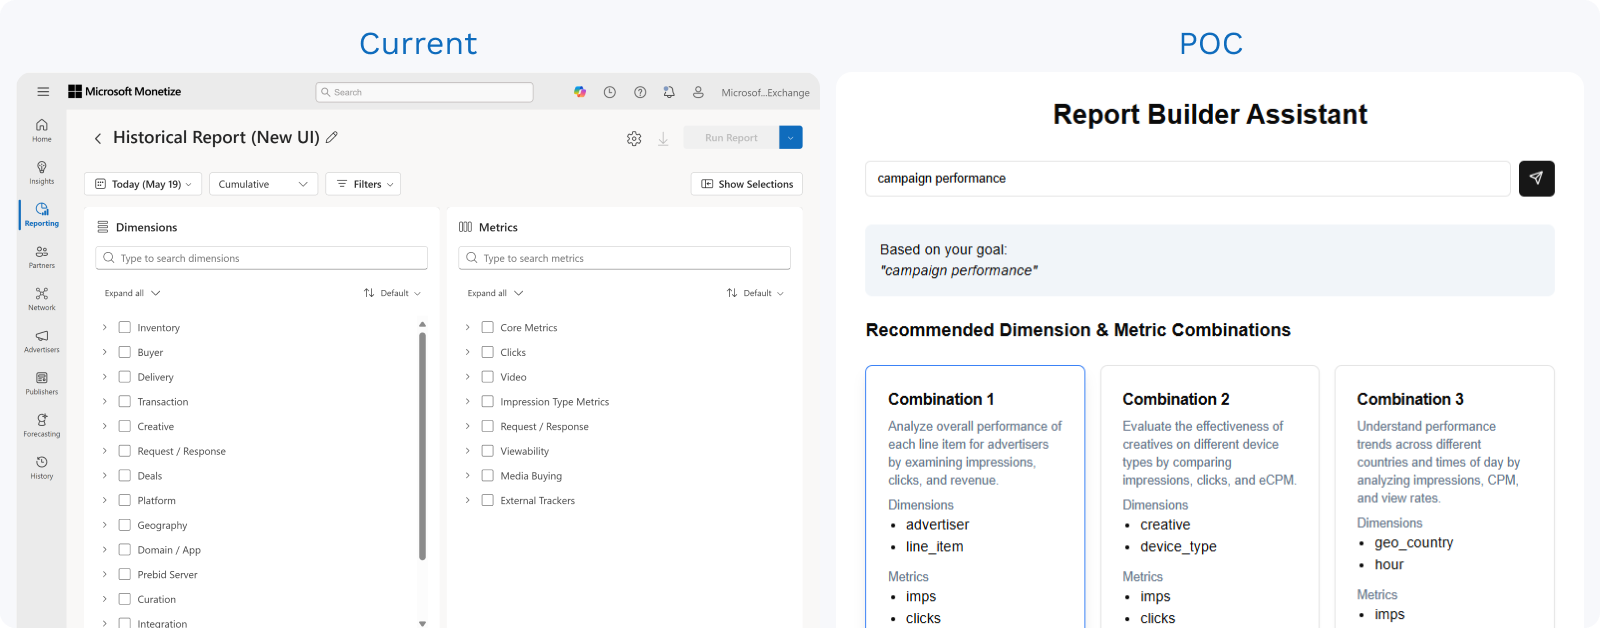1600x628 pixels.
Task: Open Publishers in the sidebar
Action: coord(42,383)
